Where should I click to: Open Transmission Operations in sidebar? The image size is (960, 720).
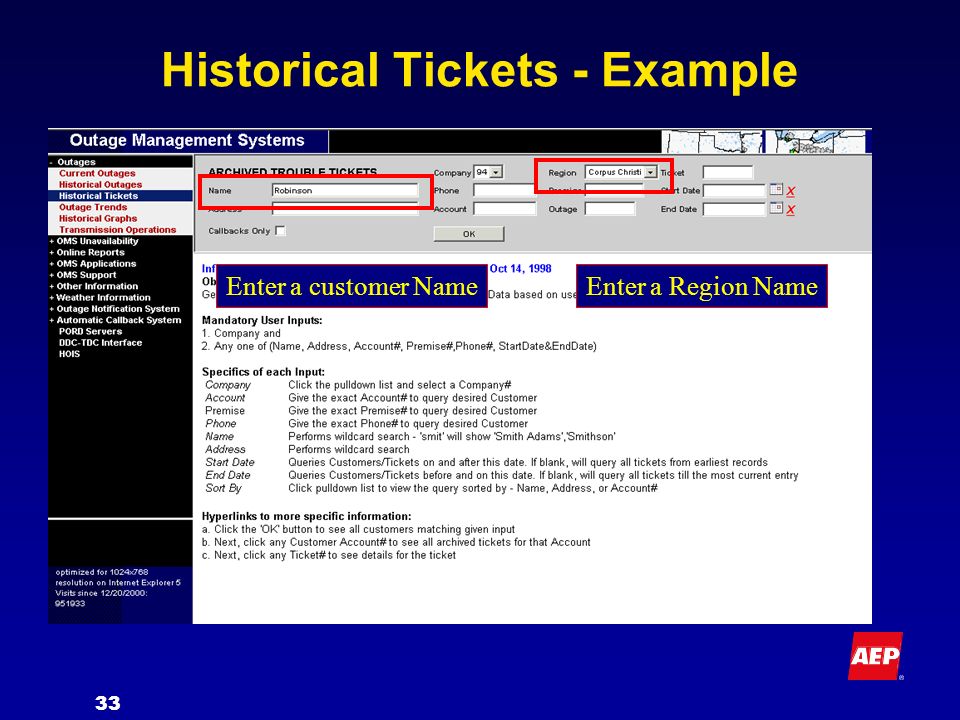tap(118, 230)
